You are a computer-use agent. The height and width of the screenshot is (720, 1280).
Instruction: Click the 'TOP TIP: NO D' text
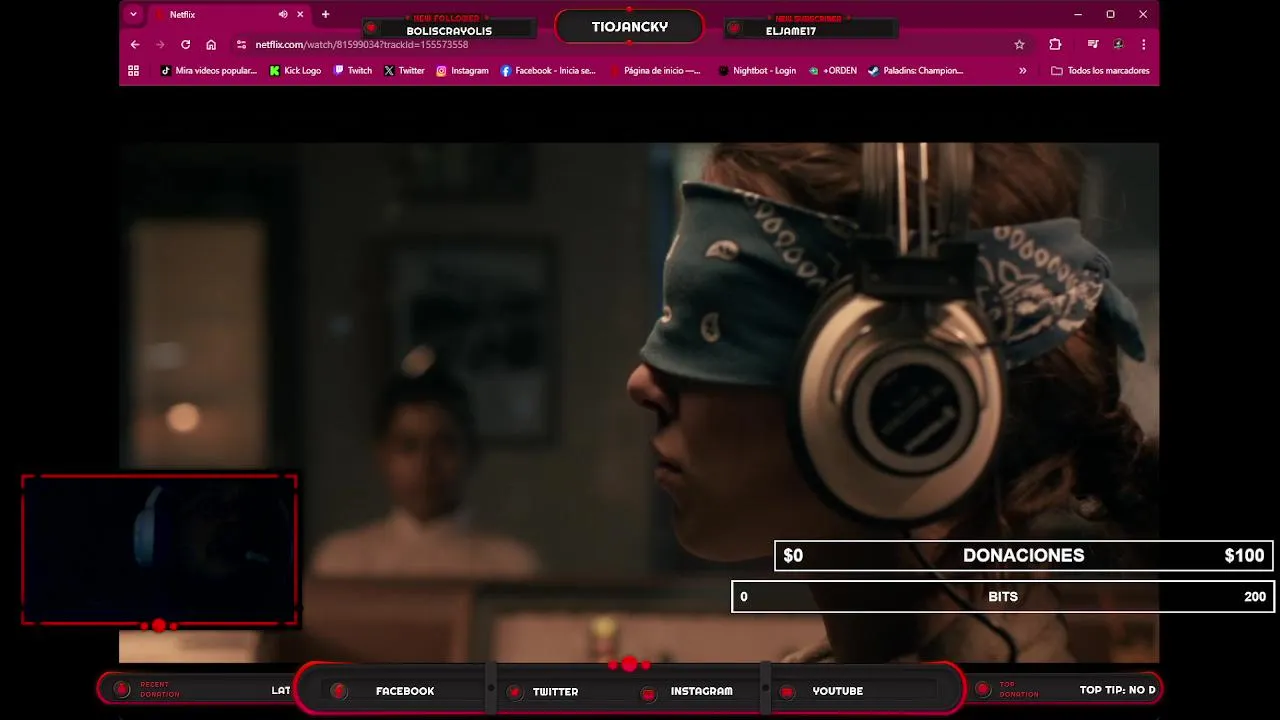1117,690
